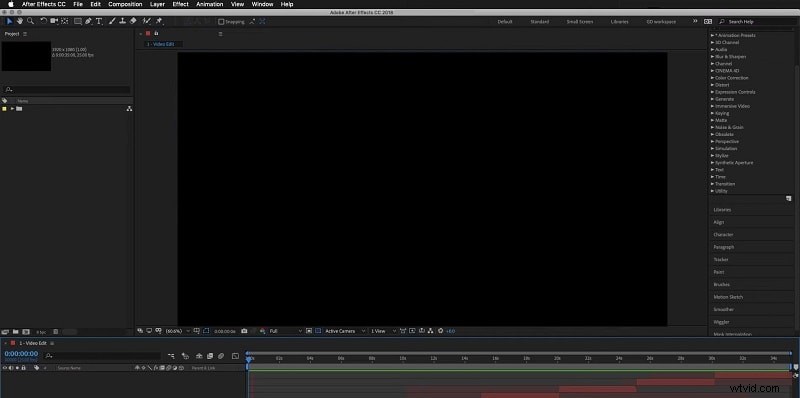Open the Composition menu

tap(125, 4)
